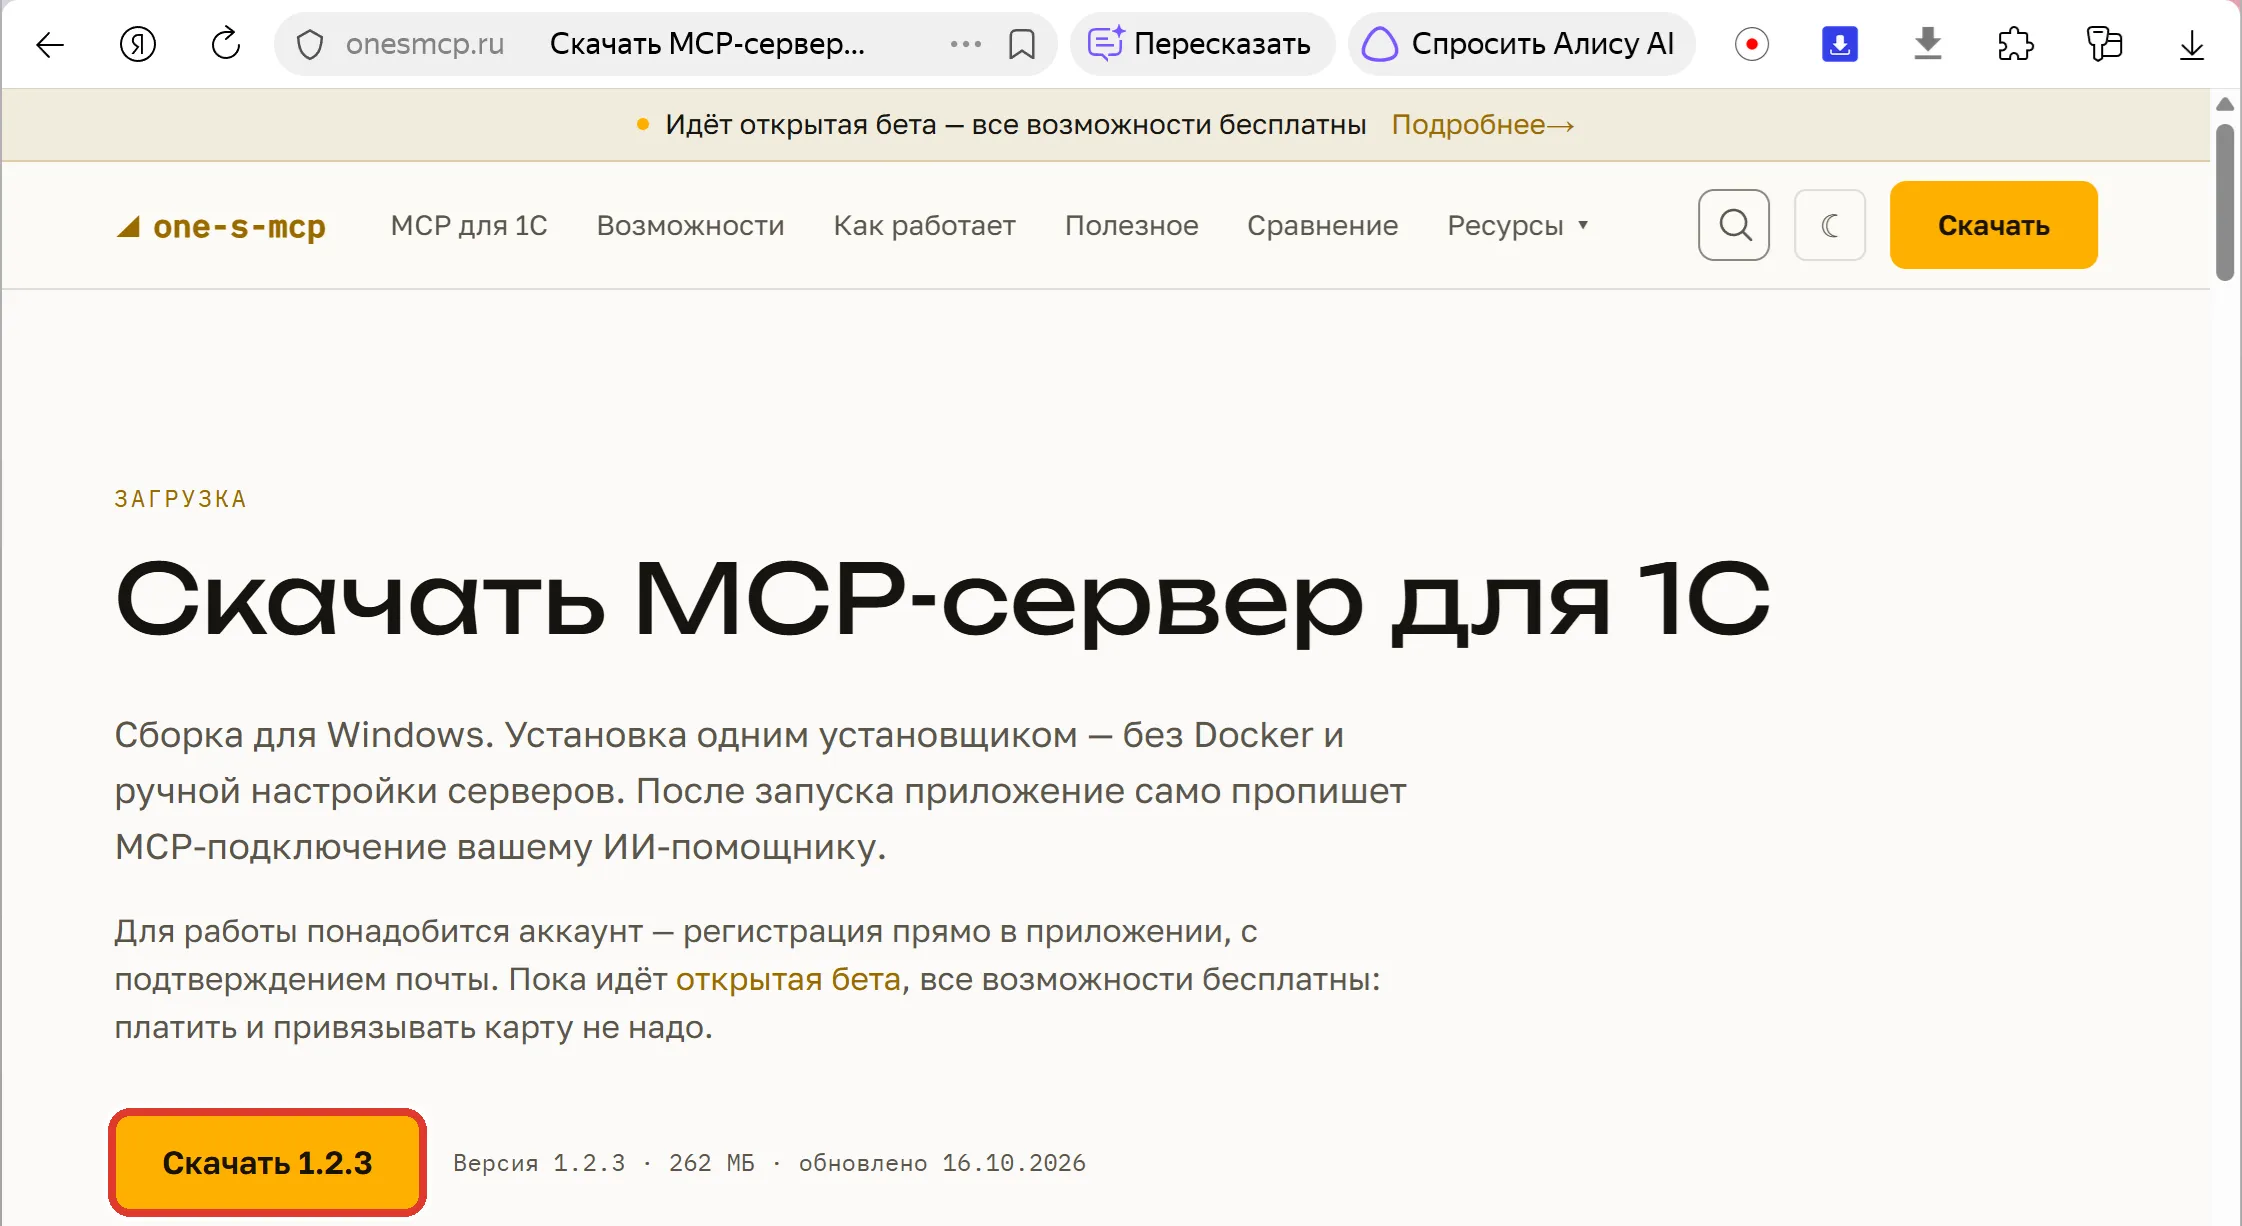The image size is (2242, 1226).
Task: Click the yellow Скачать header button
Action: pyautogui.click(x=1993, y=225)
